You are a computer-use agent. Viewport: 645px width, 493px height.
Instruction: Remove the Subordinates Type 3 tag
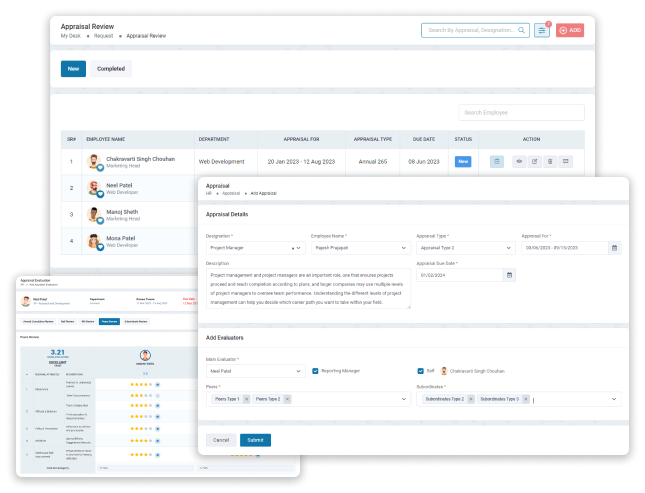[x=525, y=399]
